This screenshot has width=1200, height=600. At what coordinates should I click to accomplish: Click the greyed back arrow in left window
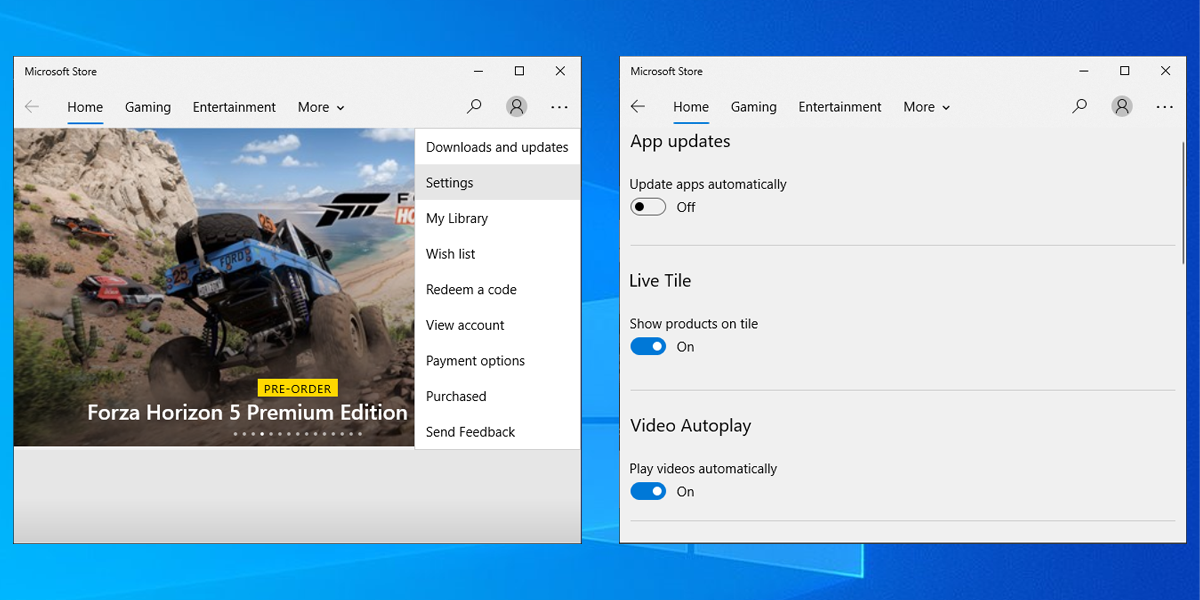(x=32, y=107)
